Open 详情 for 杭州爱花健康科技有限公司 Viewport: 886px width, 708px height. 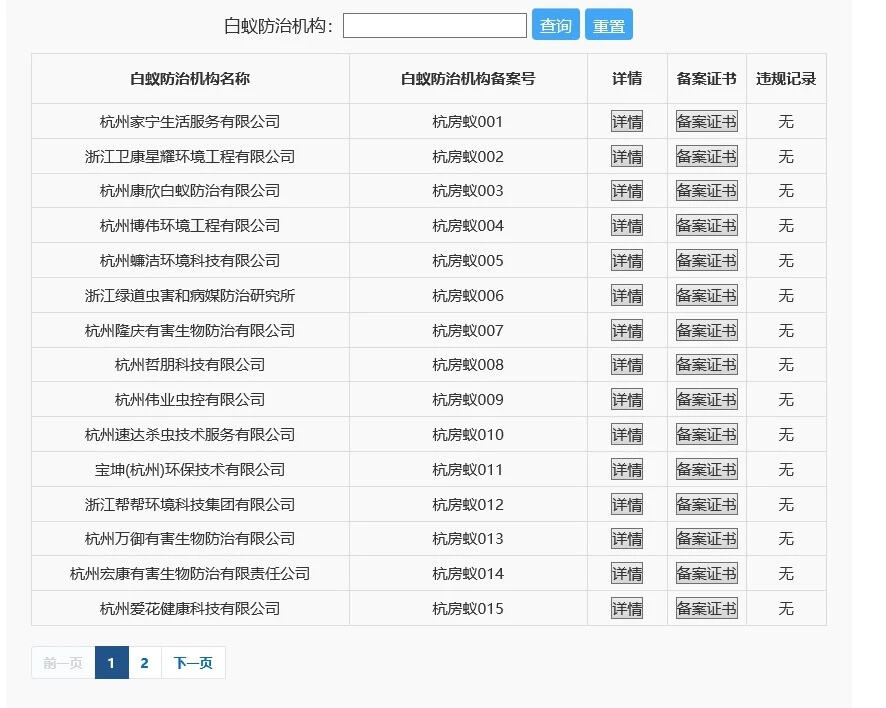pos(627,609)
